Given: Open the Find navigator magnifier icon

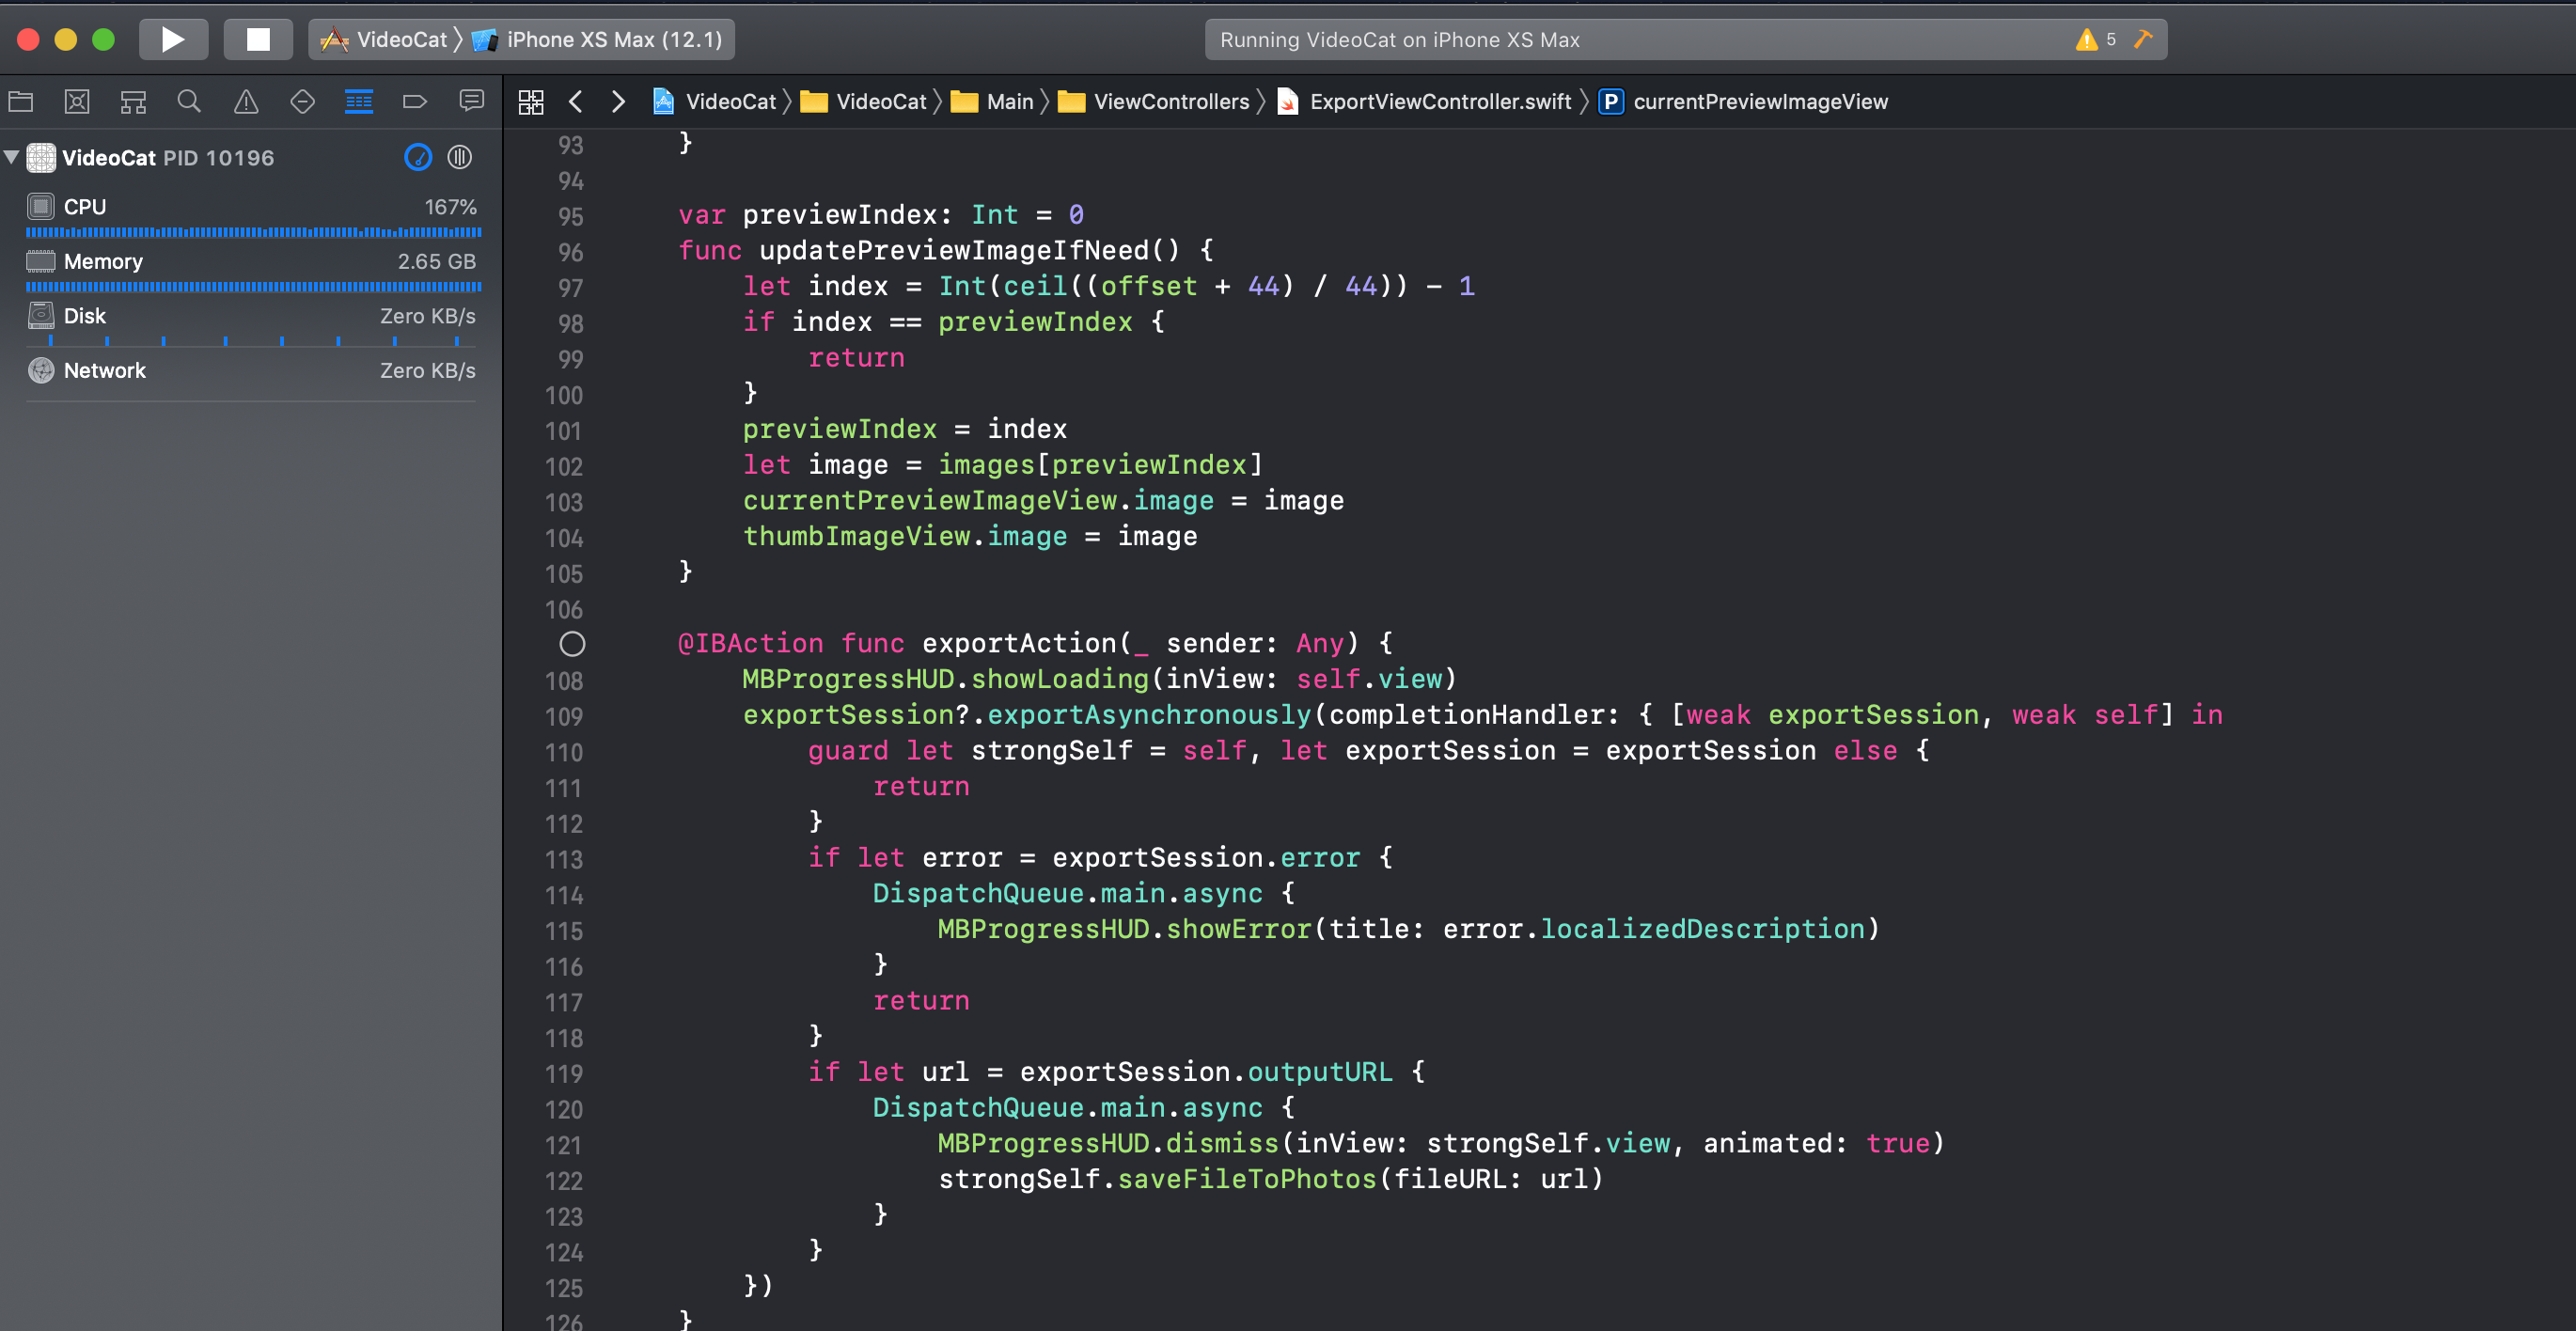Looking at the screenshot, I should [189, 101].
